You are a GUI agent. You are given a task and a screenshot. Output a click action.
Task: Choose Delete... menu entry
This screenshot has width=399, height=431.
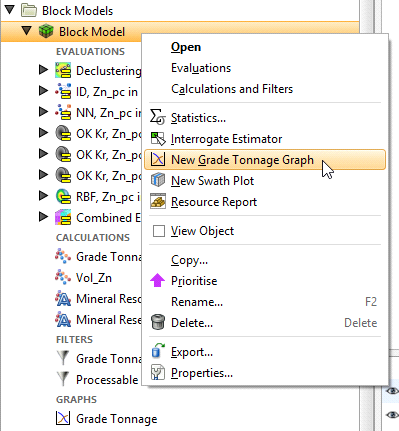(x=265, y=323)
